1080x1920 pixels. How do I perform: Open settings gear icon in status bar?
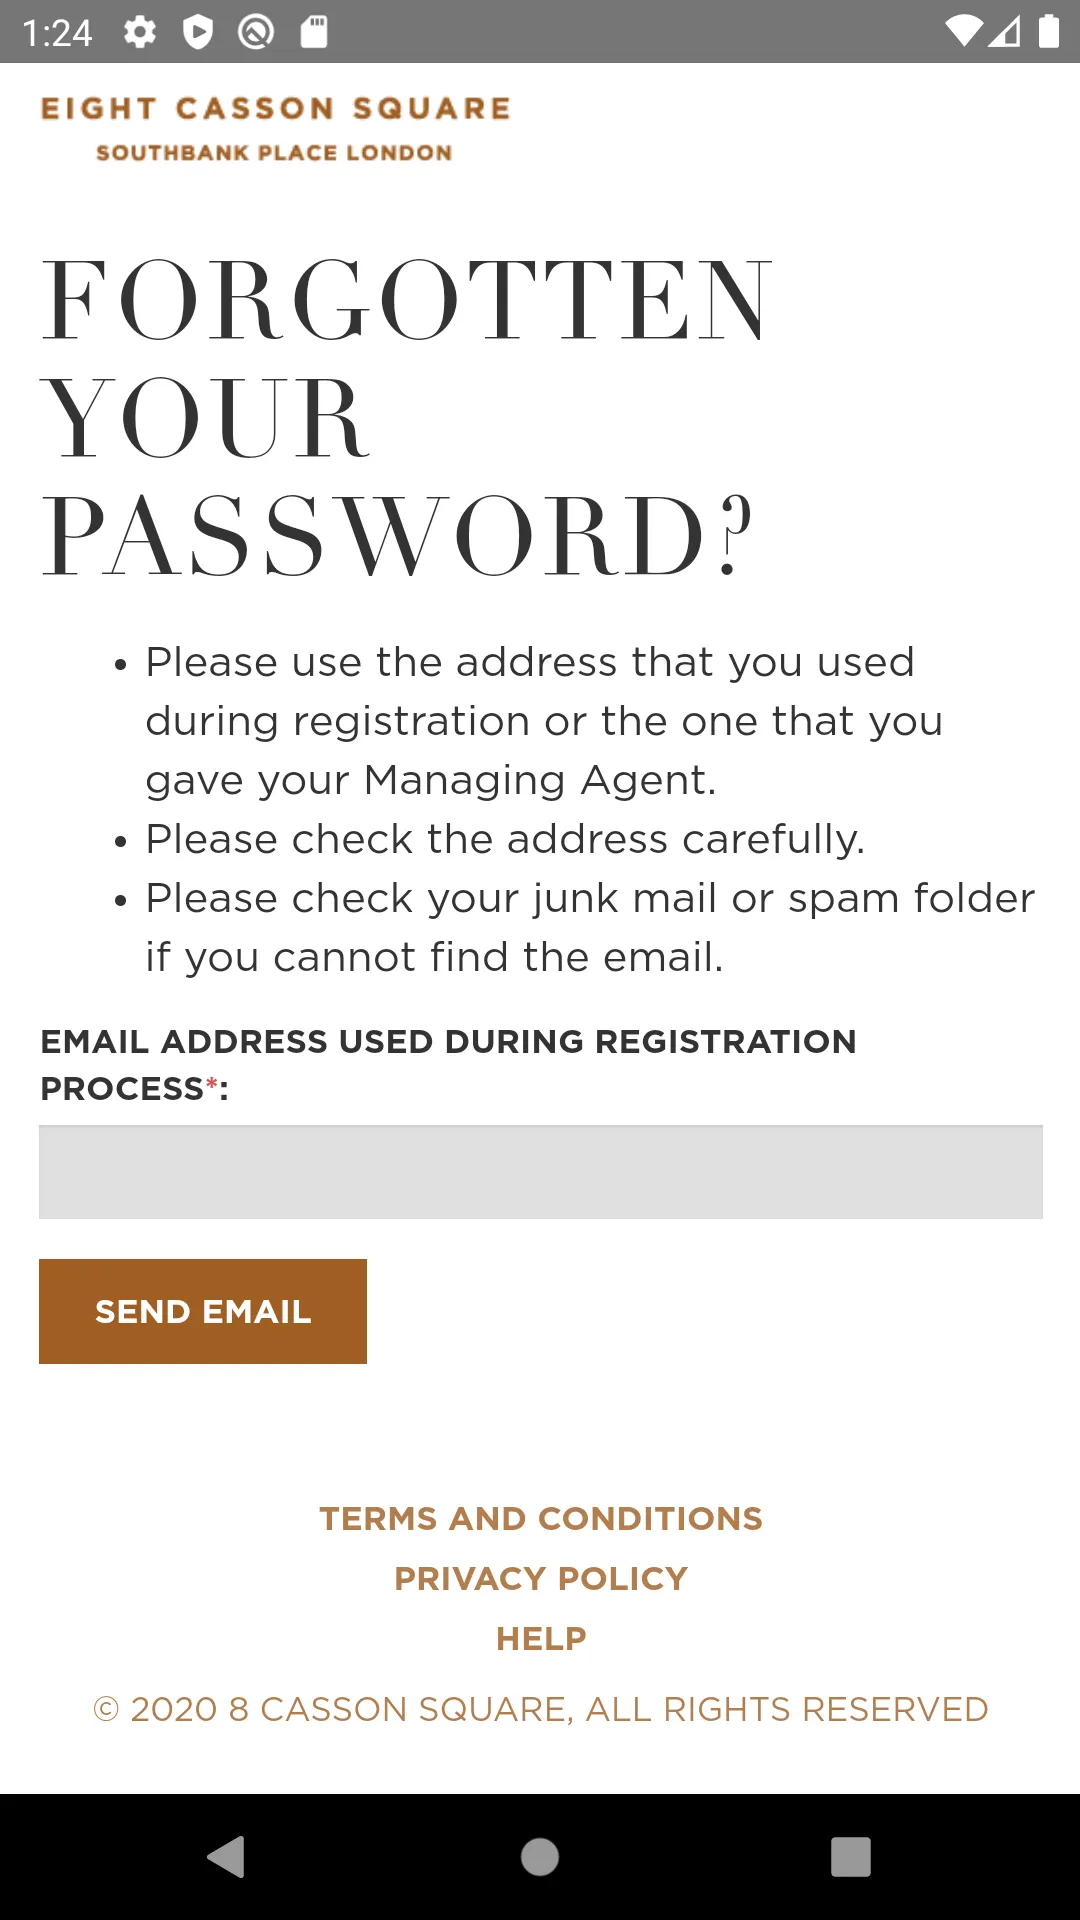[140, 32]
